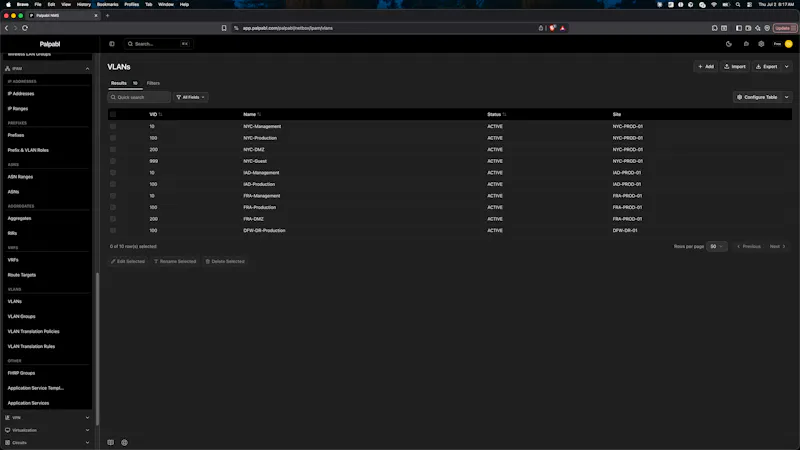Check the DFW-DR-Production row checkbox

point(113,231)
